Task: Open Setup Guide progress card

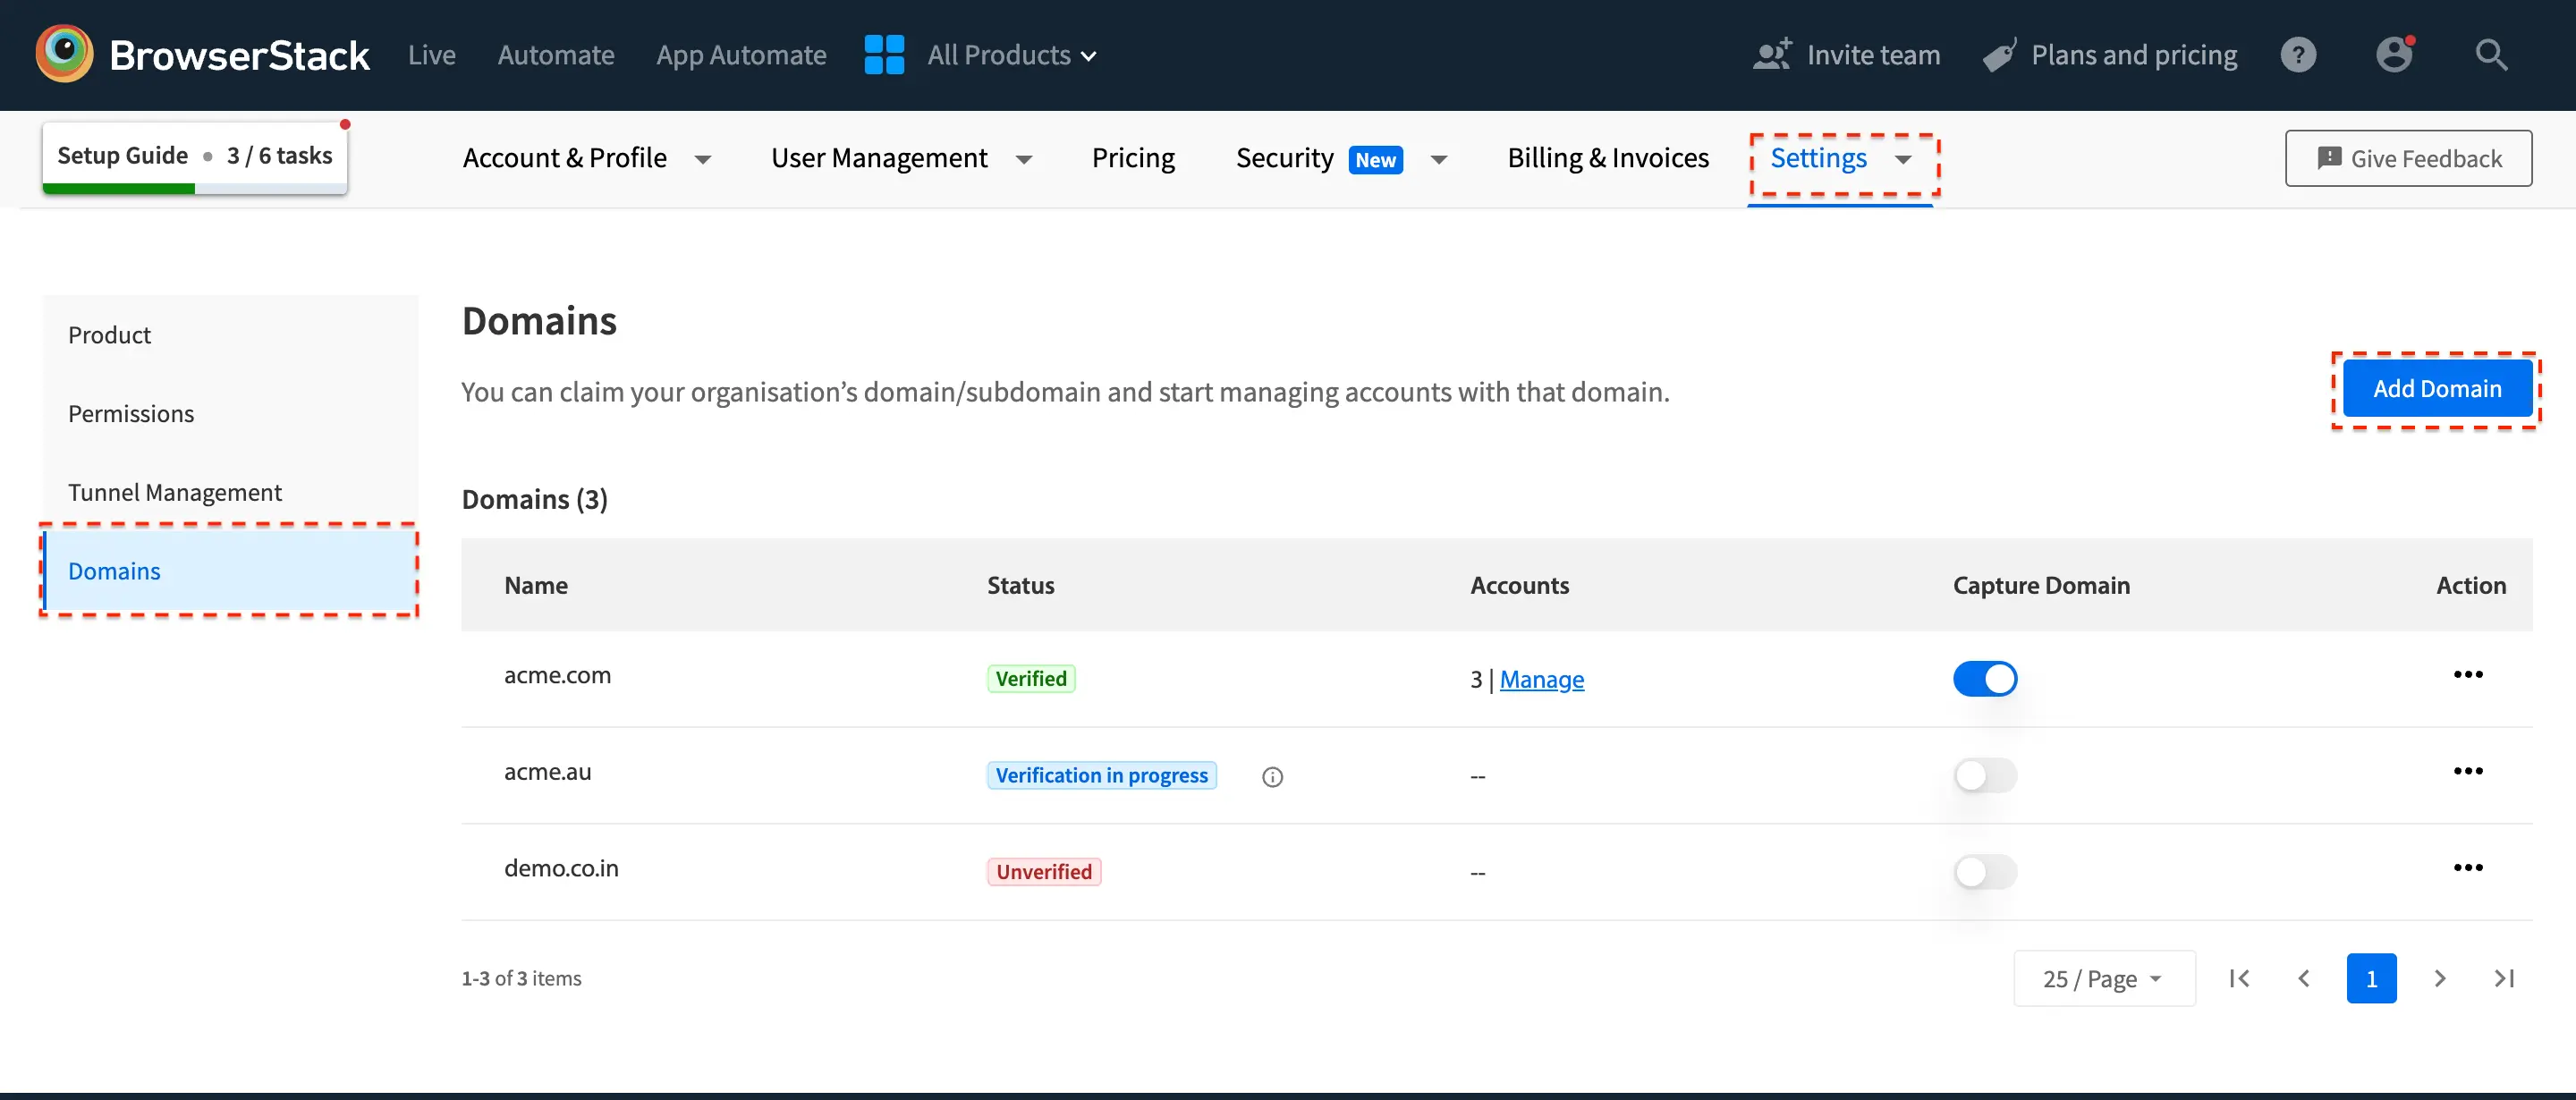Action: click(194, 156)
